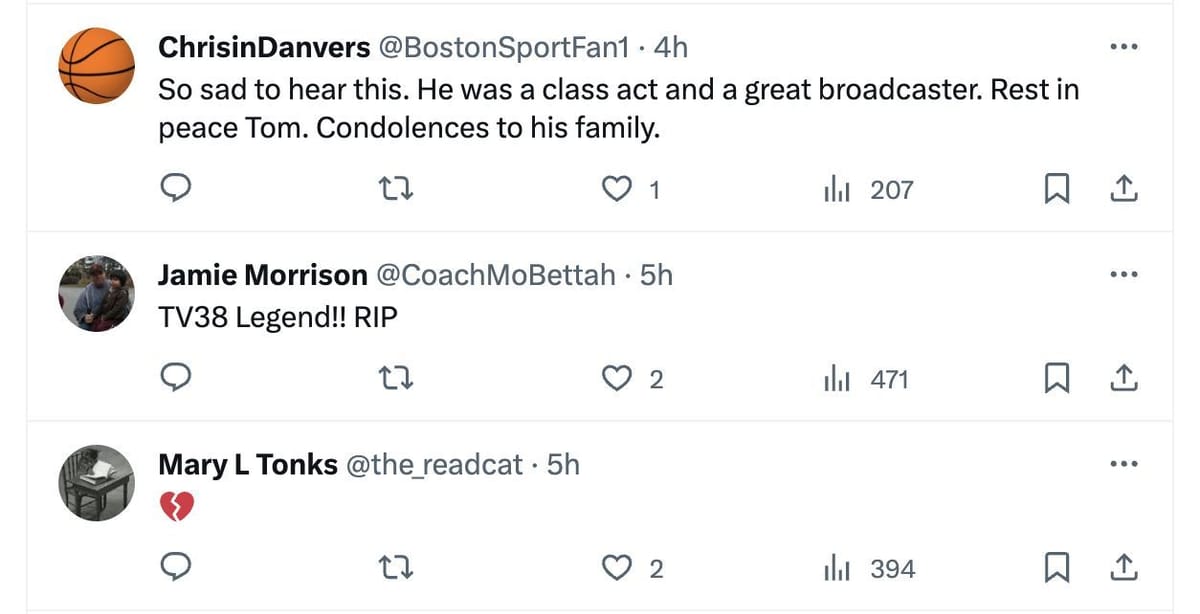Open more options for ChrisinDanvers' tweet
The height and width of the screenshot is (614, 1200).
1124,47
